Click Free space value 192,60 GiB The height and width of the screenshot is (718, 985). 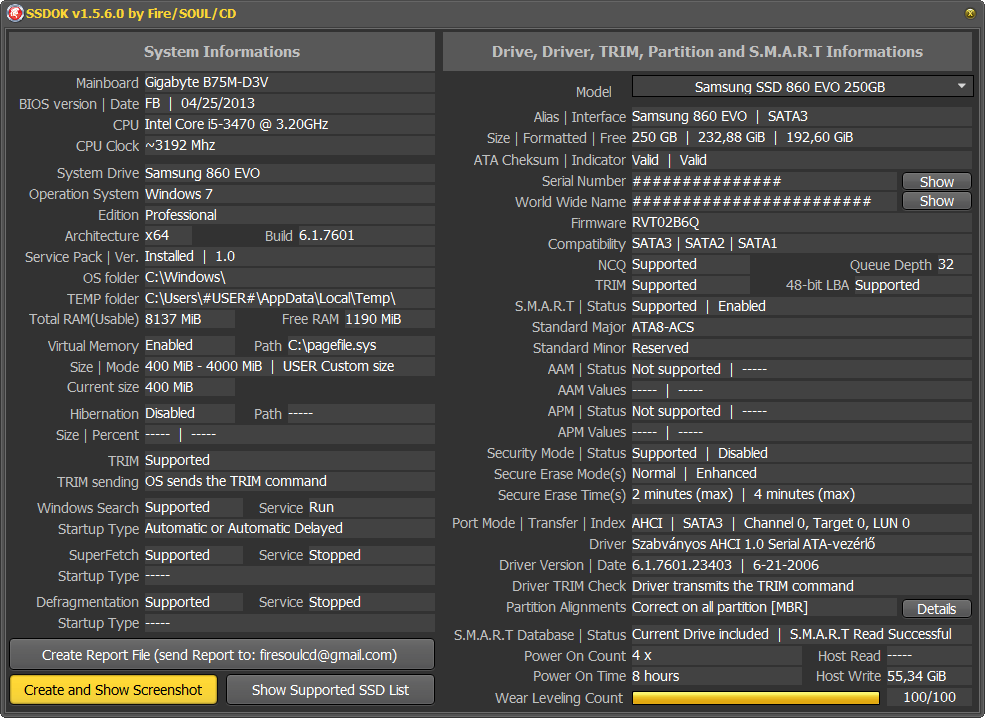[x=820, y=137]
